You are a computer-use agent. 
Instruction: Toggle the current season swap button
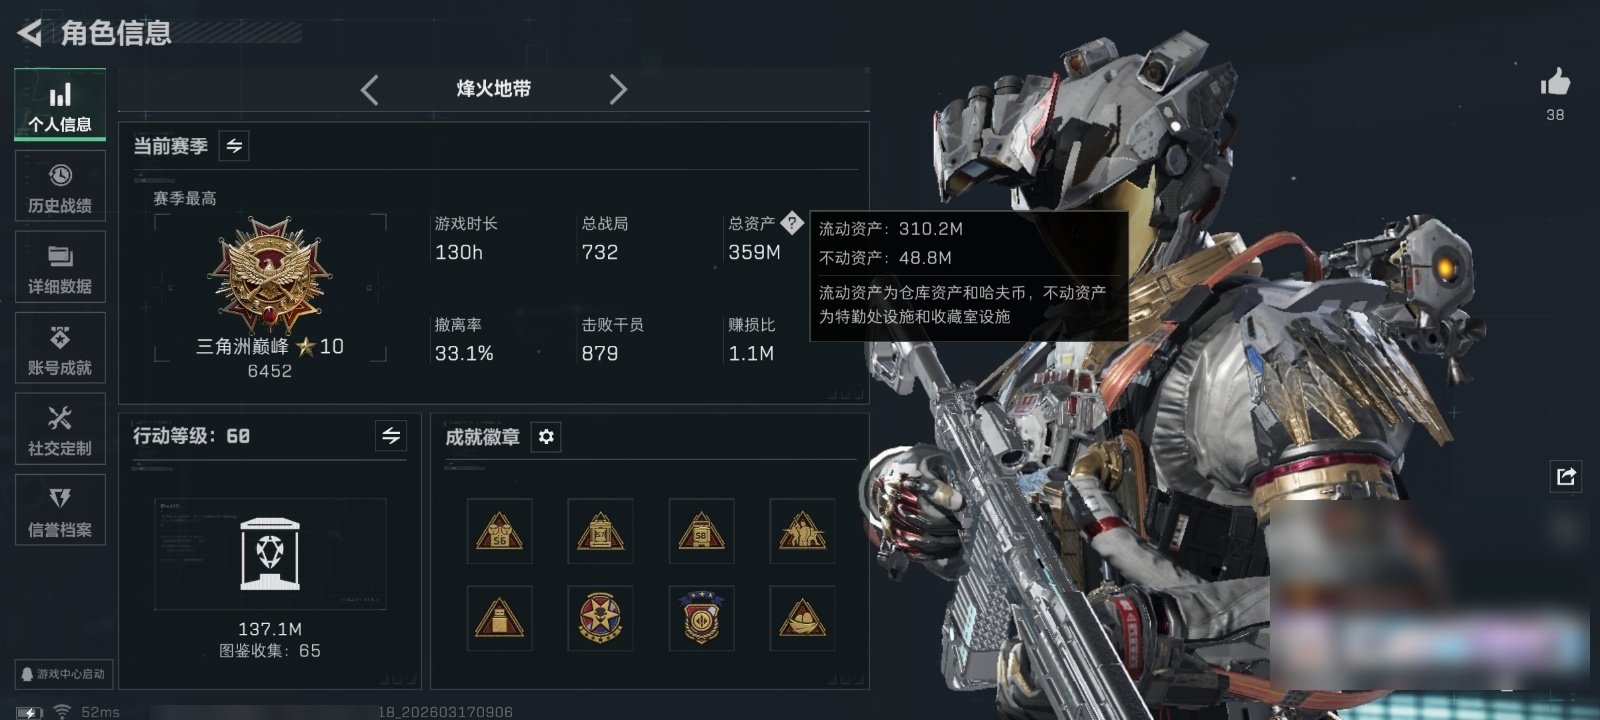pyautogui.click(x=234, y=146)
